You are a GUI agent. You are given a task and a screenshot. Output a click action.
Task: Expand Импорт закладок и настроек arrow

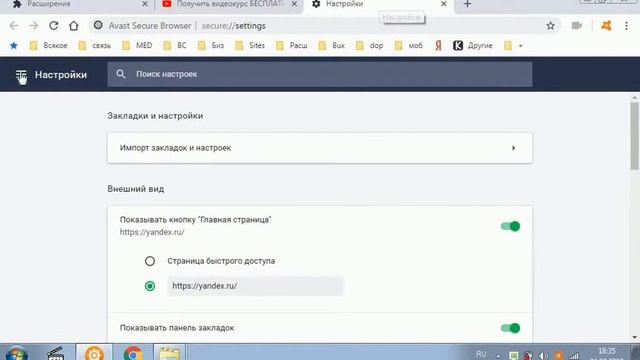(x=513, y=148)
